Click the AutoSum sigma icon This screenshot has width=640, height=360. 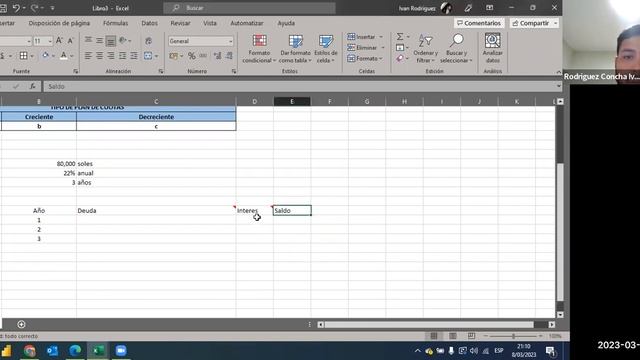tap(400, 37)
